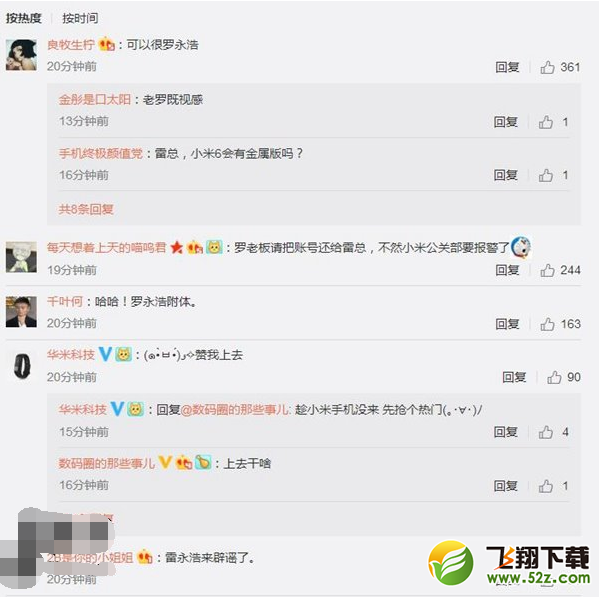Reply to 每天想着上天的喵呜君's comment

point(507,270)
